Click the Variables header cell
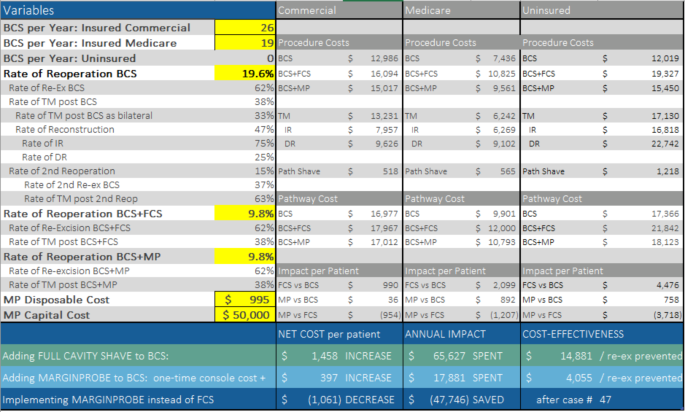The width and height of the screenshot is (685, 412). 138,10
